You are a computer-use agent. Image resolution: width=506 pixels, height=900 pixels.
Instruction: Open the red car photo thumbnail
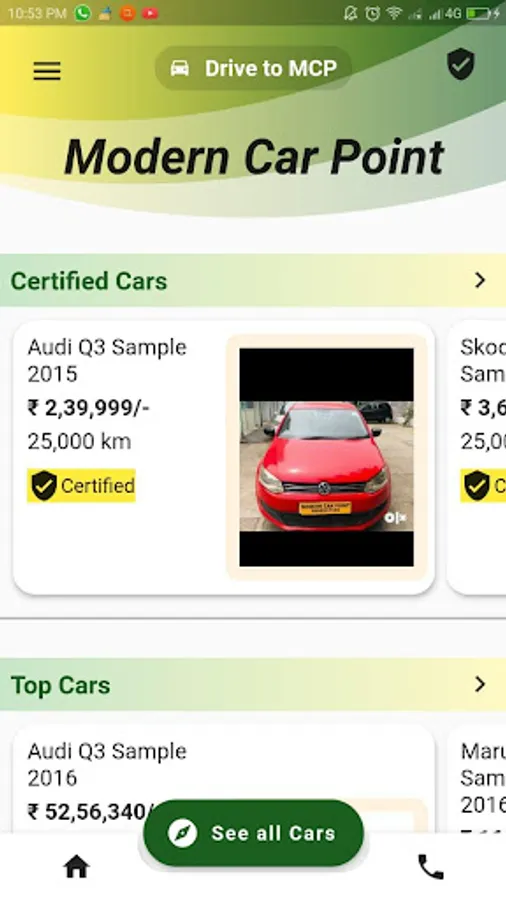326,457
